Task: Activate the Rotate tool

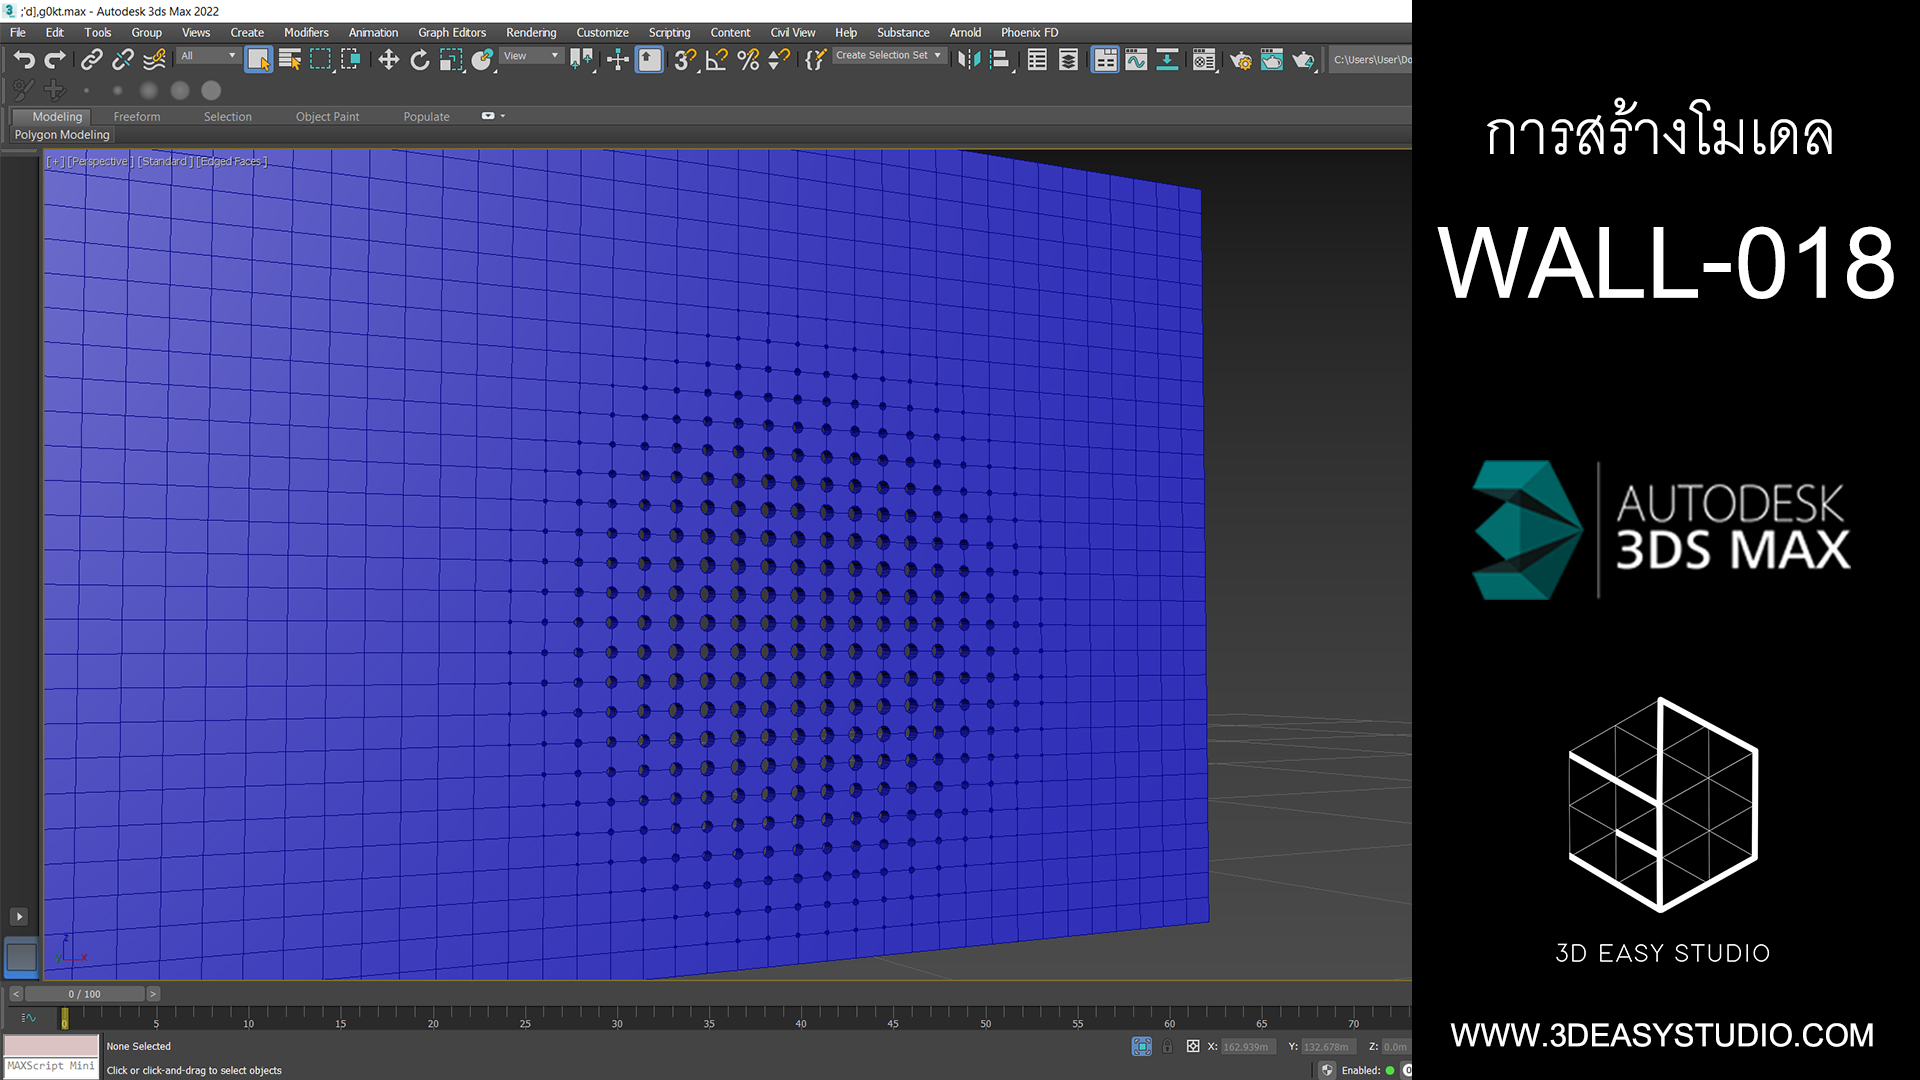Action: click(420, 60)
